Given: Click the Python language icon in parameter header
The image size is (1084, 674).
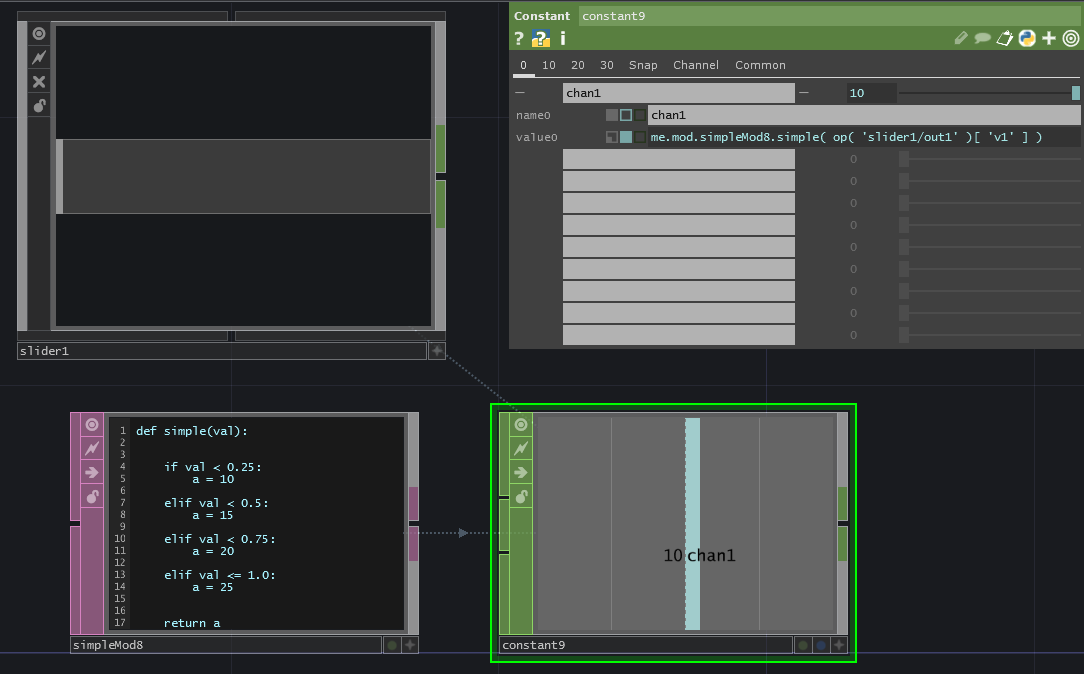Looking at the screenshot, I should point(1027,39).
